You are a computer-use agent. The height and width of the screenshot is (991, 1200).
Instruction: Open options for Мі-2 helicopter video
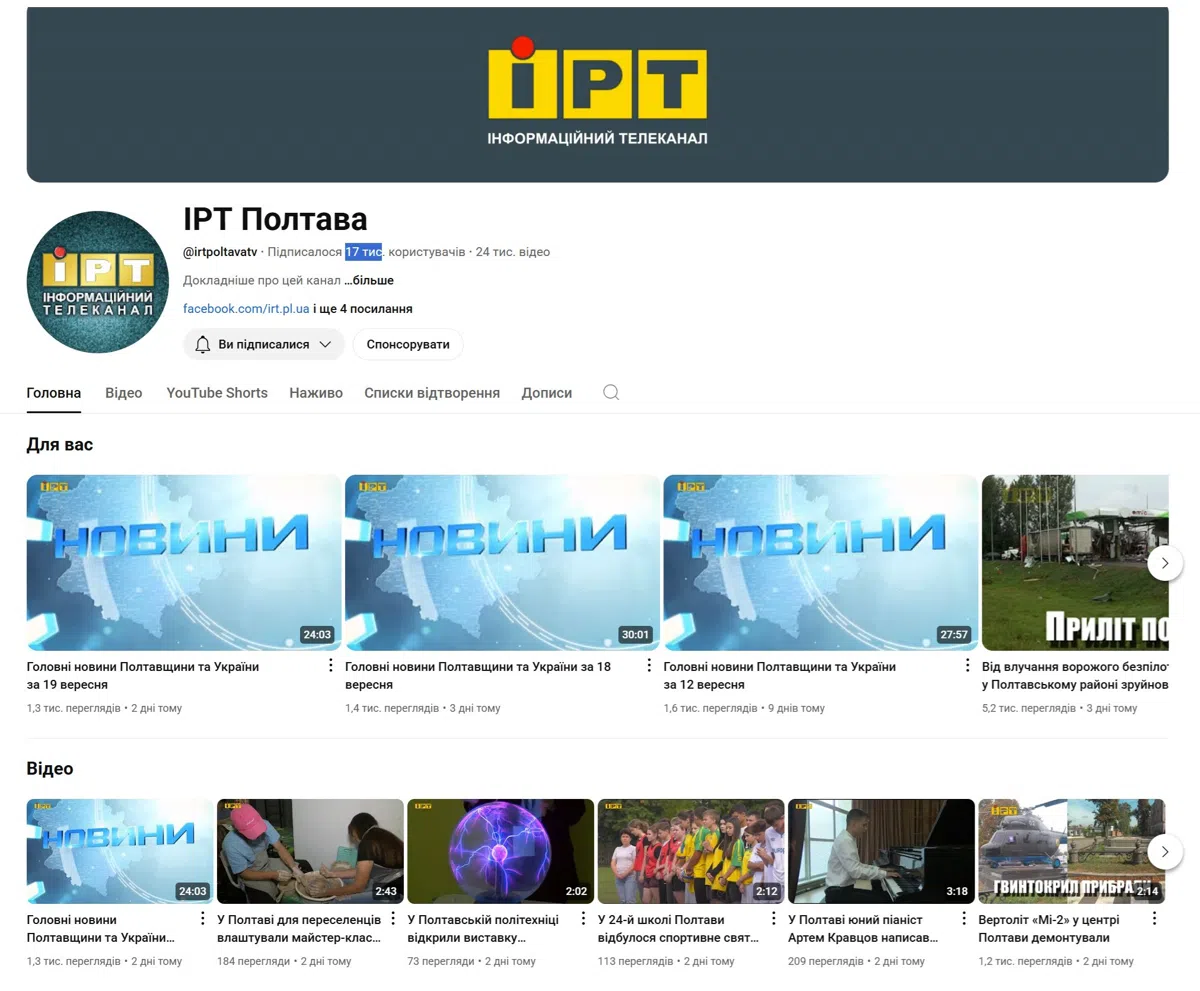(1154, 919)
